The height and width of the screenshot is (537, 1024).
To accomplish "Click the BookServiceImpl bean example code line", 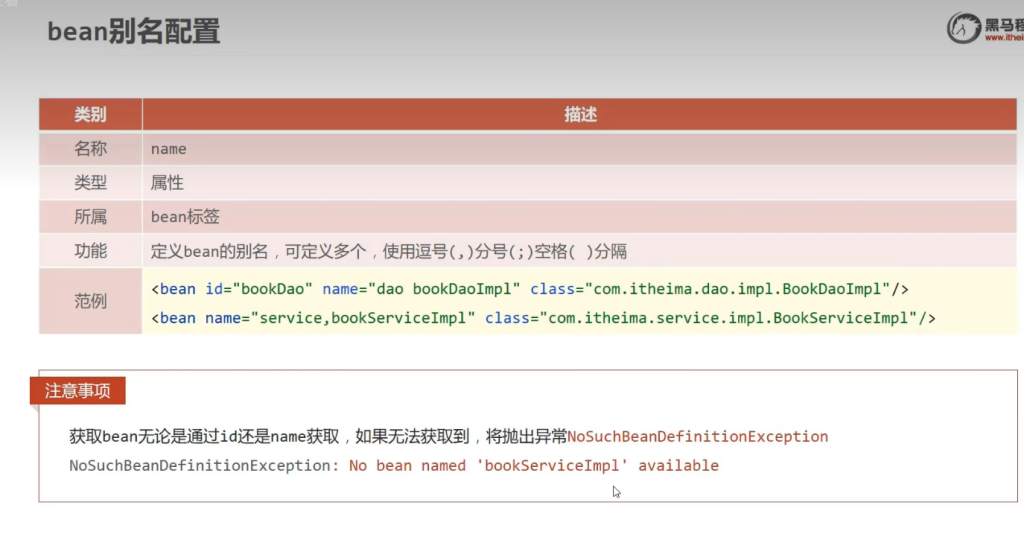I will point(543,318).
